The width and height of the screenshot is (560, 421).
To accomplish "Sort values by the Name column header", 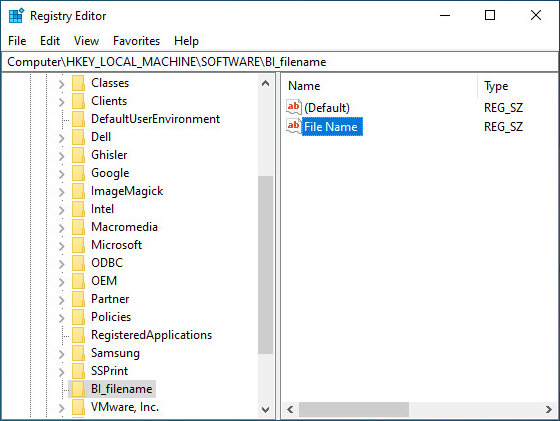I will point(380,86).
